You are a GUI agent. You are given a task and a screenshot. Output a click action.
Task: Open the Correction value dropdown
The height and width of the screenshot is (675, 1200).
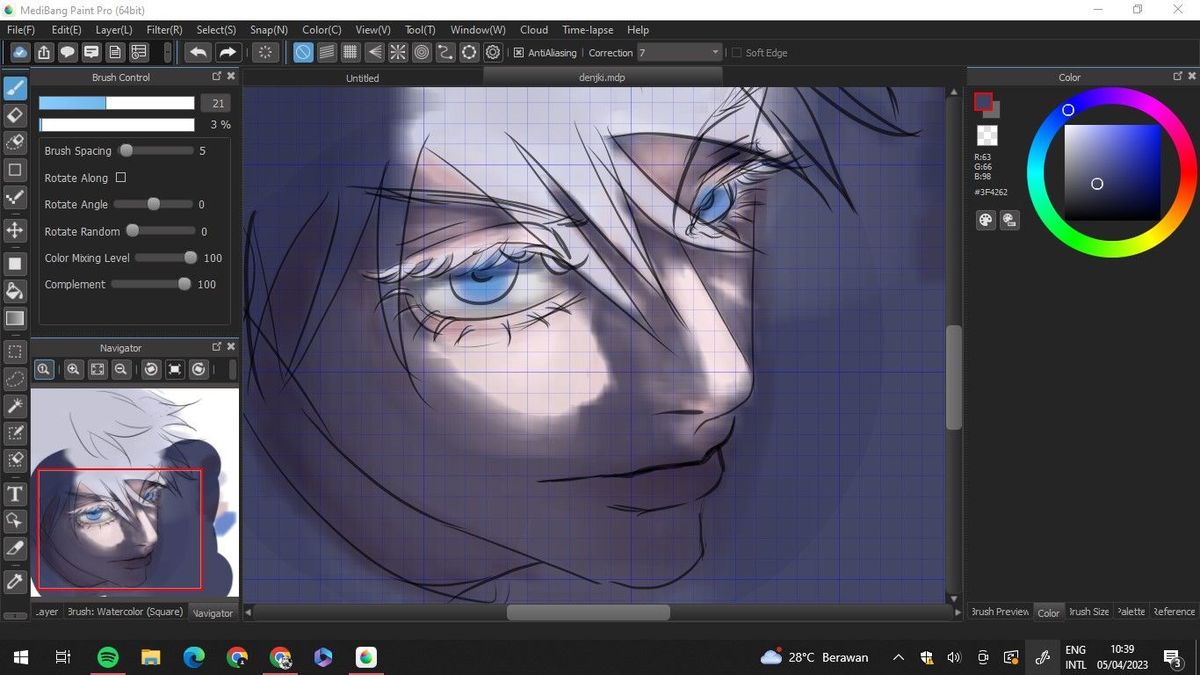coord(679,52)
